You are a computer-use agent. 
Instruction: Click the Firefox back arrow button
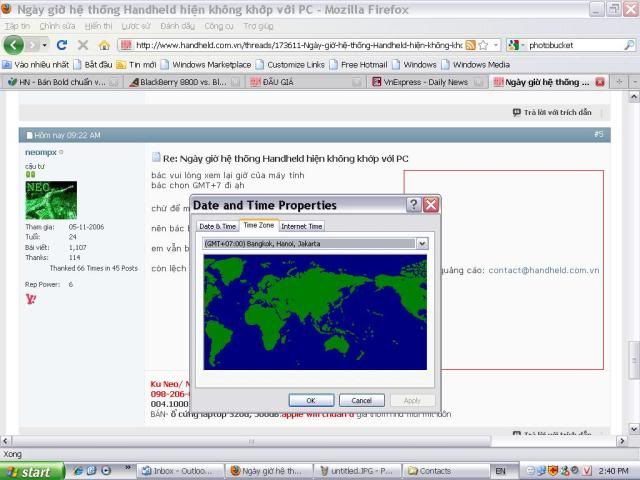pos(14,45)
